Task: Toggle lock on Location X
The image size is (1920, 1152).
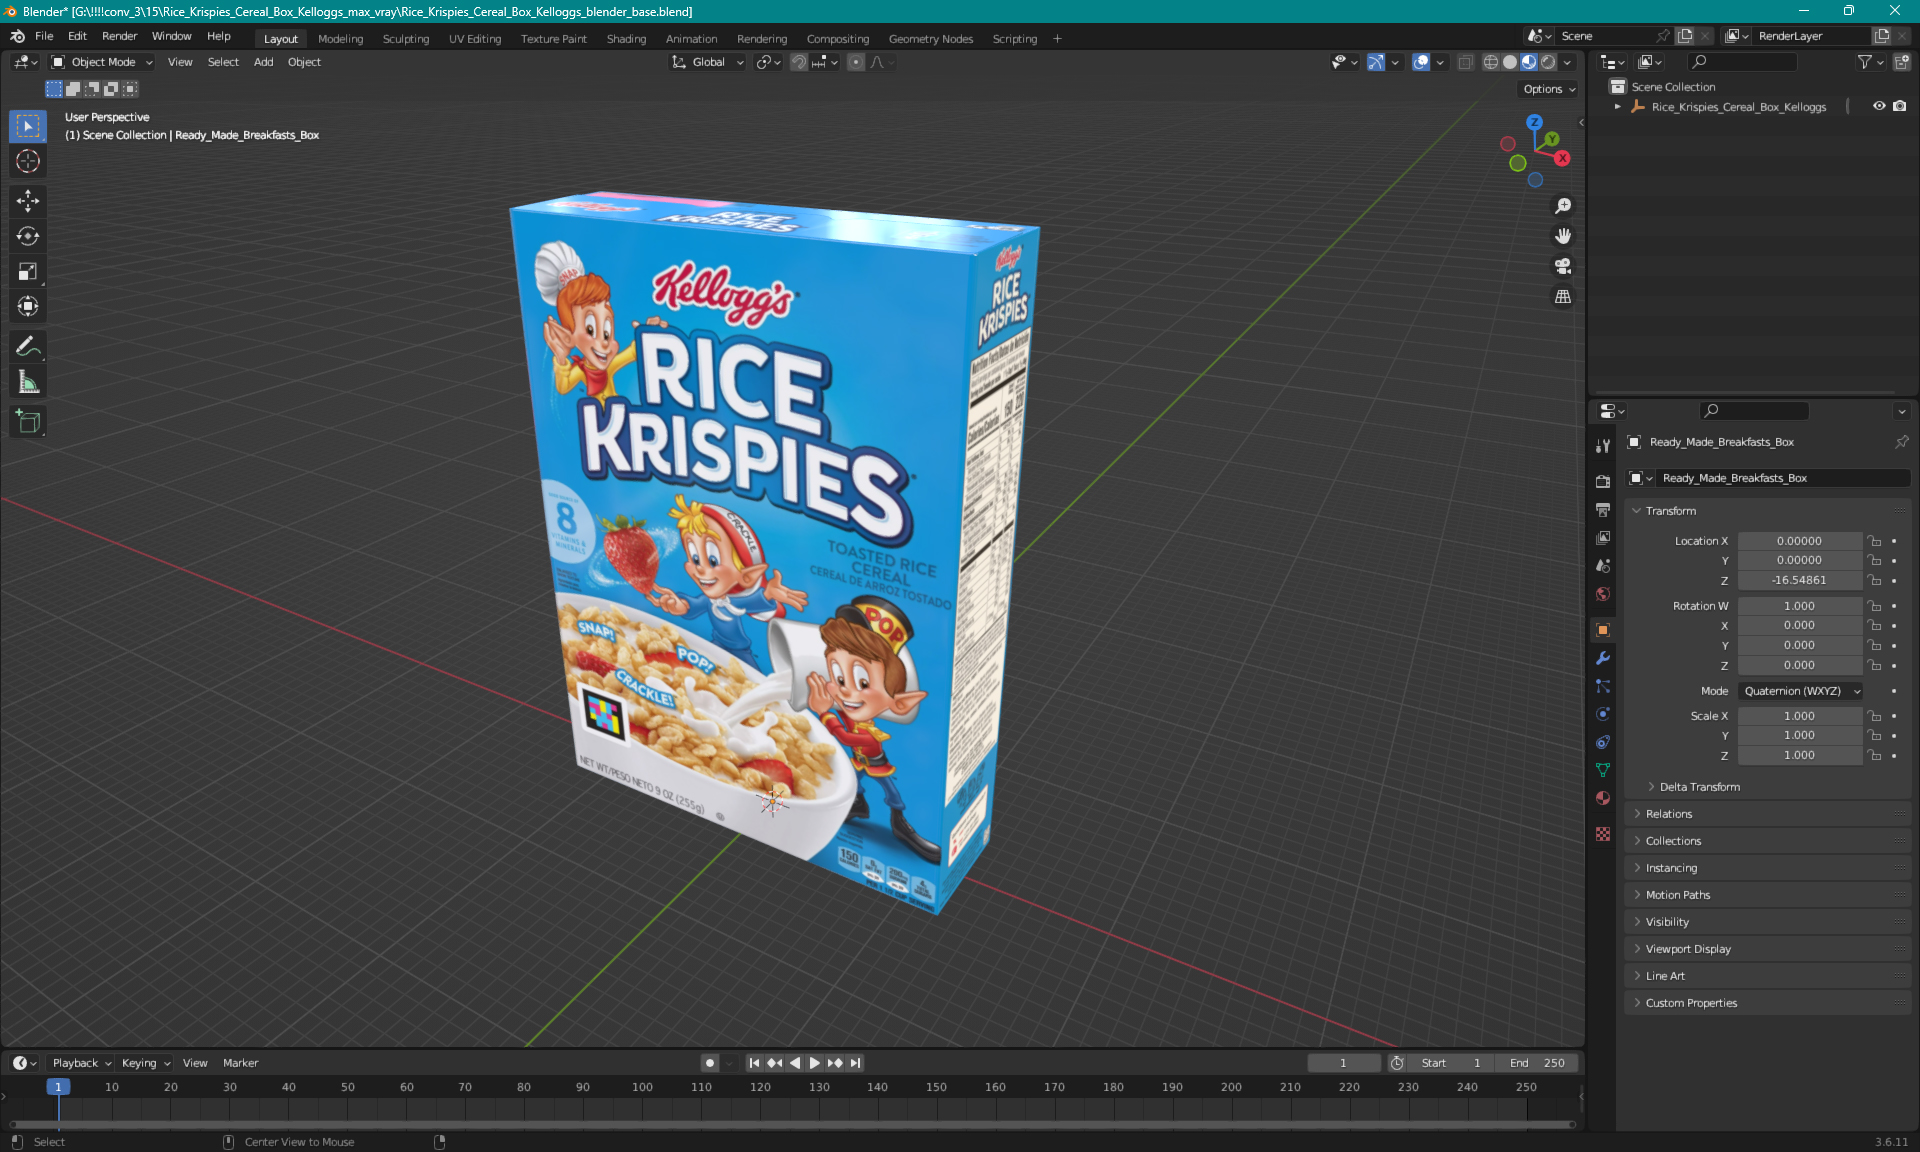Action: (1875, 541)
